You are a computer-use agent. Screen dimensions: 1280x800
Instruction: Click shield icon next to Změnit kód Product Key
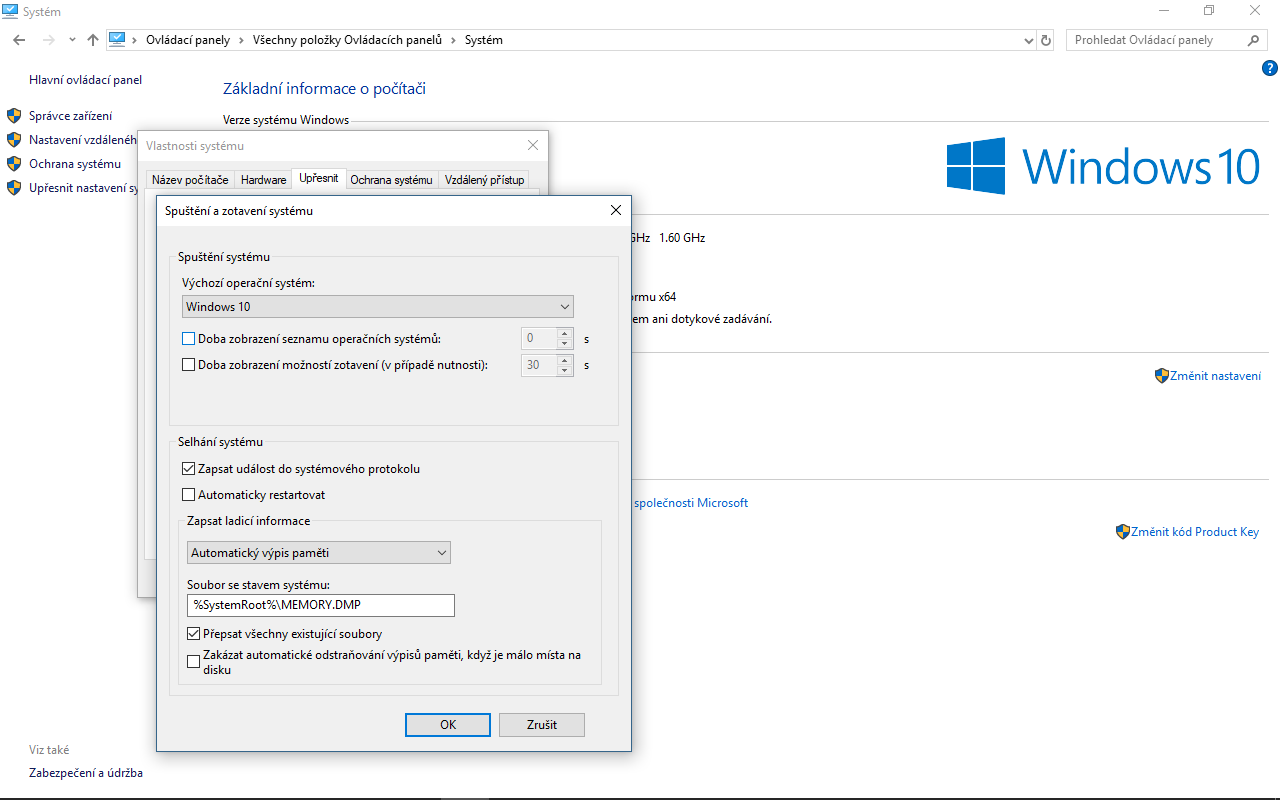point(1123,532)
